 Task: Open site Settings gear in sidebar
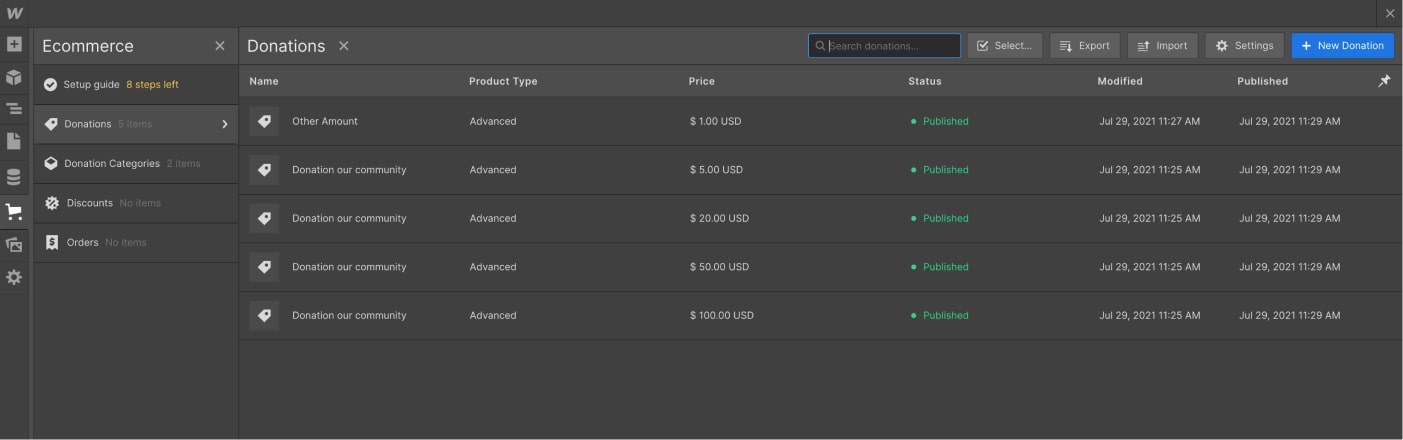click(14, 278)
